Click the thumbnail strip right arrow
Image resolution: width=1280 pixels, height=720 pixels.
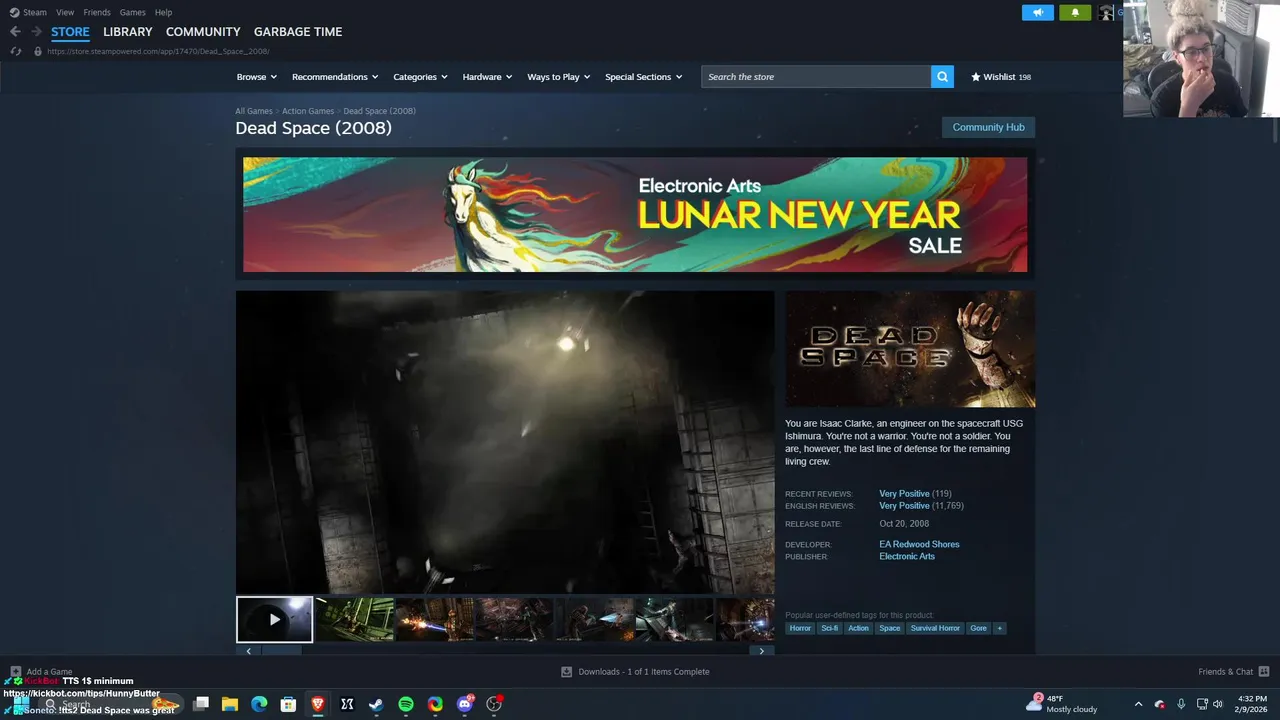[762, 651]
